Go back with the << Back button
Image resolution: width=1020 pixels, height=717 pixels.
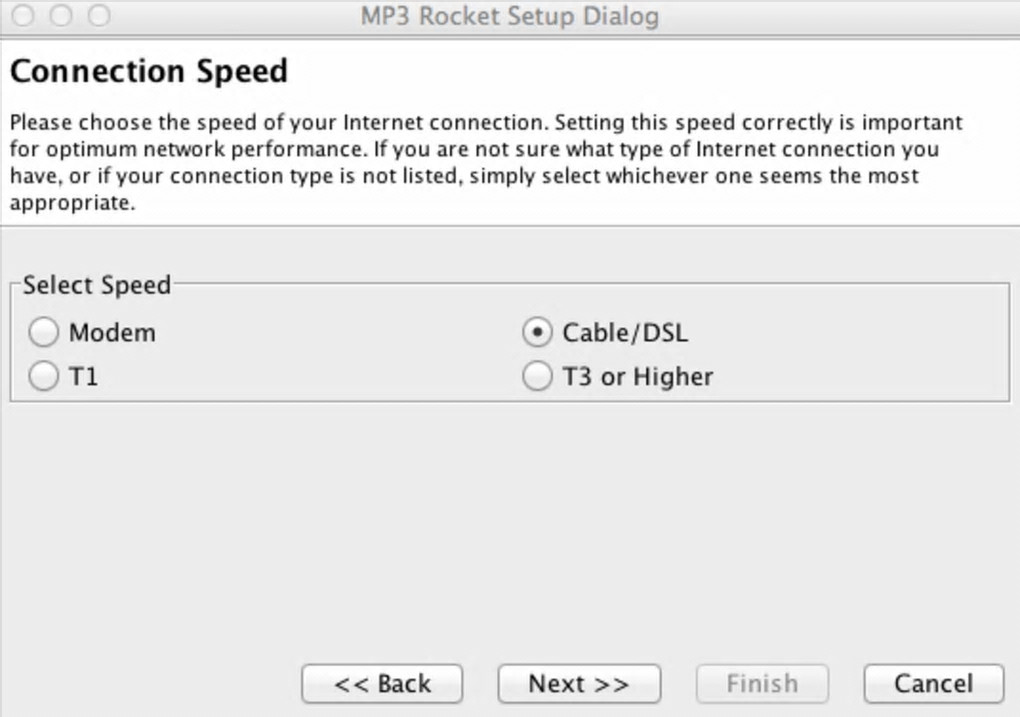[x=382, y=684]
